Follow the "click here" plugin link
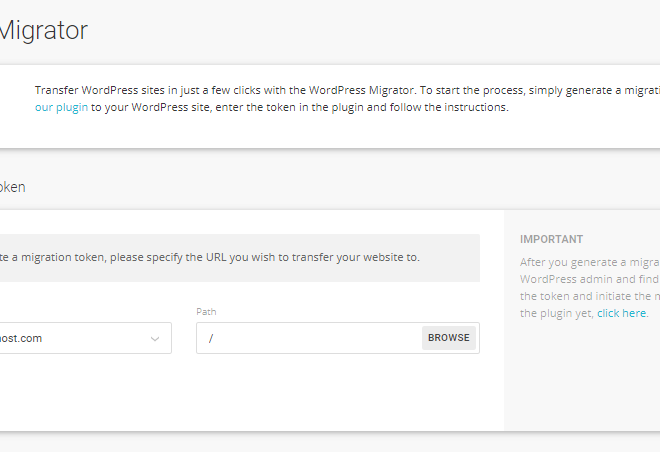Viewport: 660px width, 452px height. (621, 313)
